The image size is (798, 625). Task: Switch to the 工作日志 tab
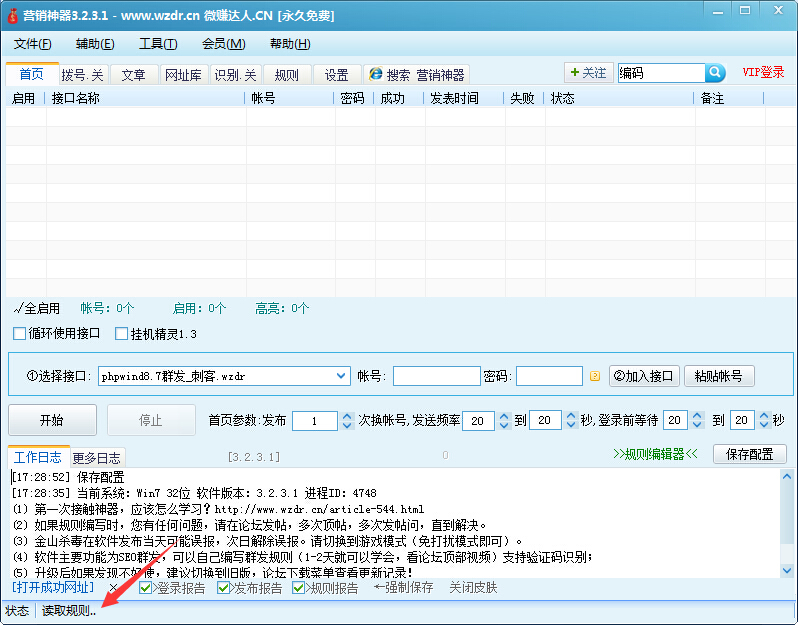[38, 457]
